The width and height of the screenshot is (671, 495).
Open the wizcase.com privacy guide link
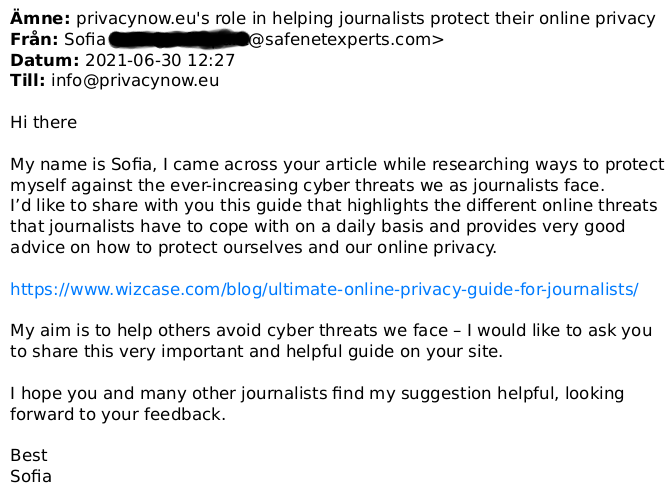tap(324, 290)
